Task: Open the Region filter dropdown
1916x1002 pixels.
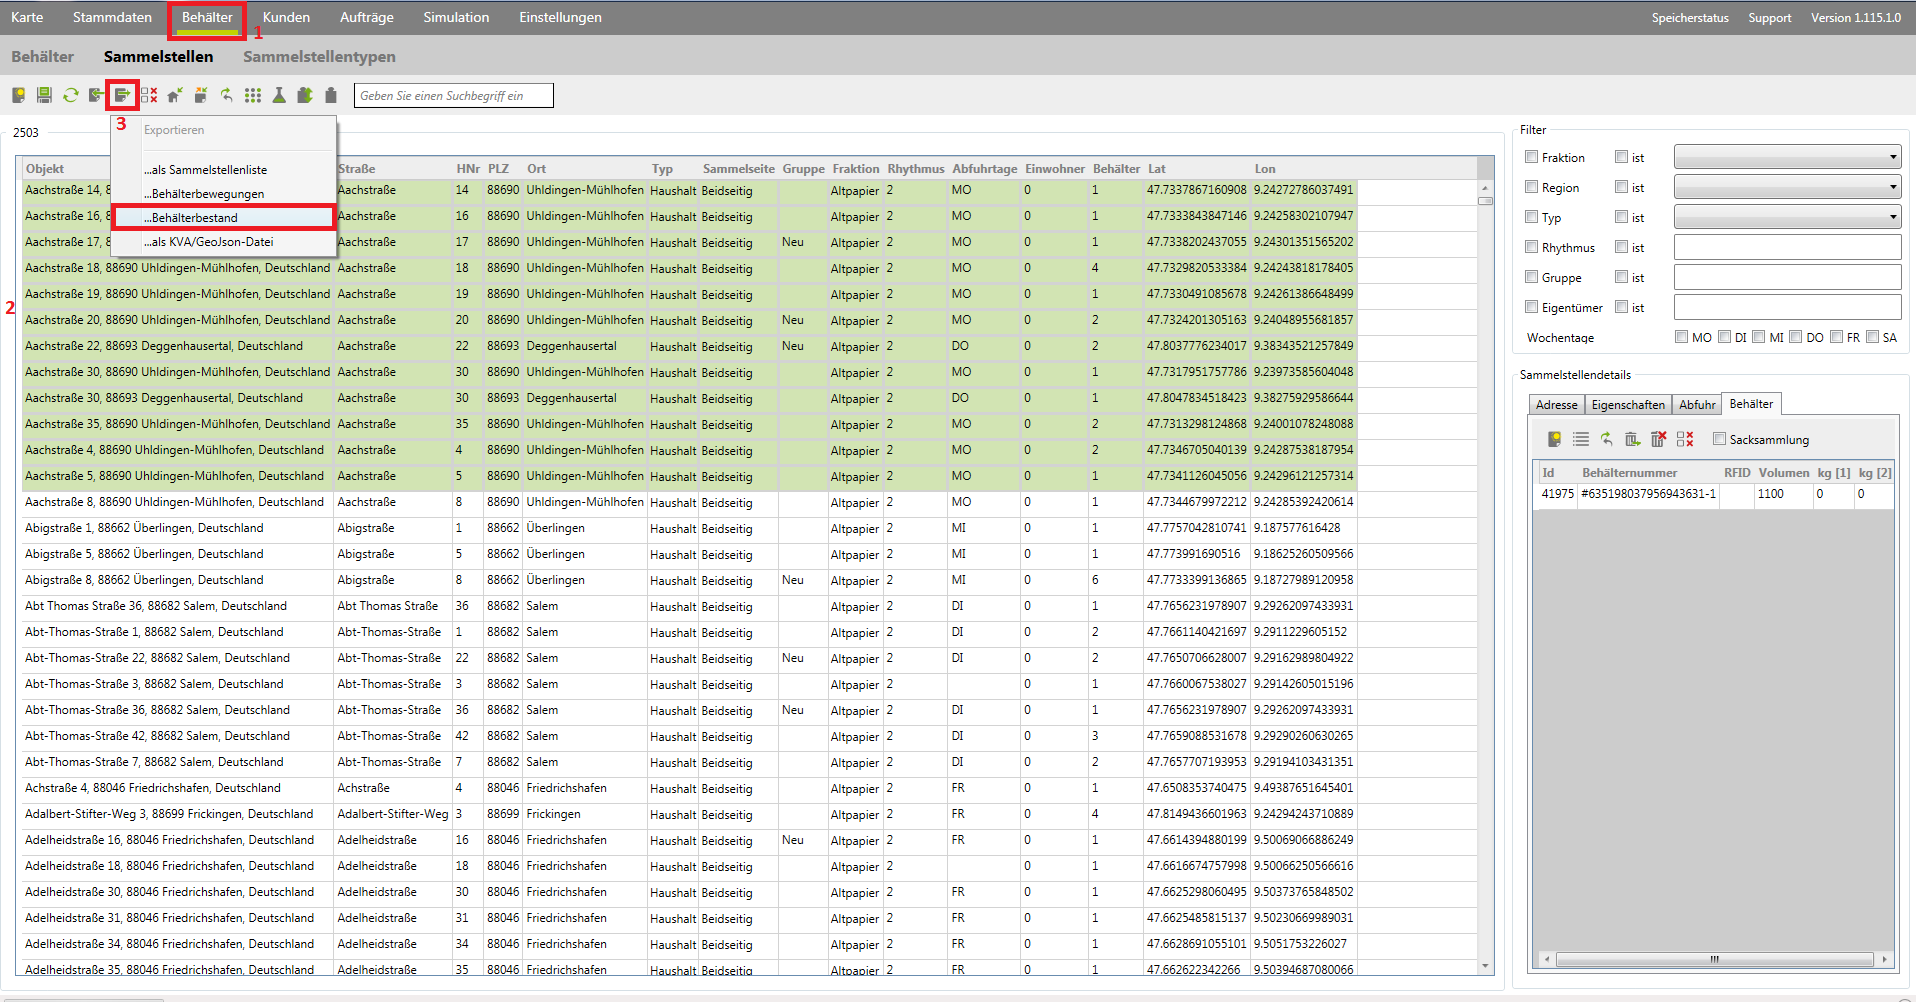Action: click(x=1787, y=187)
